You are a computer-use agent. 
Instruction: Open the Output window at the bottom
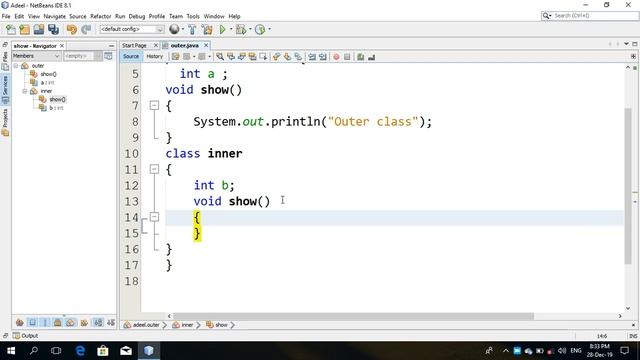click(x=25, y=336)
